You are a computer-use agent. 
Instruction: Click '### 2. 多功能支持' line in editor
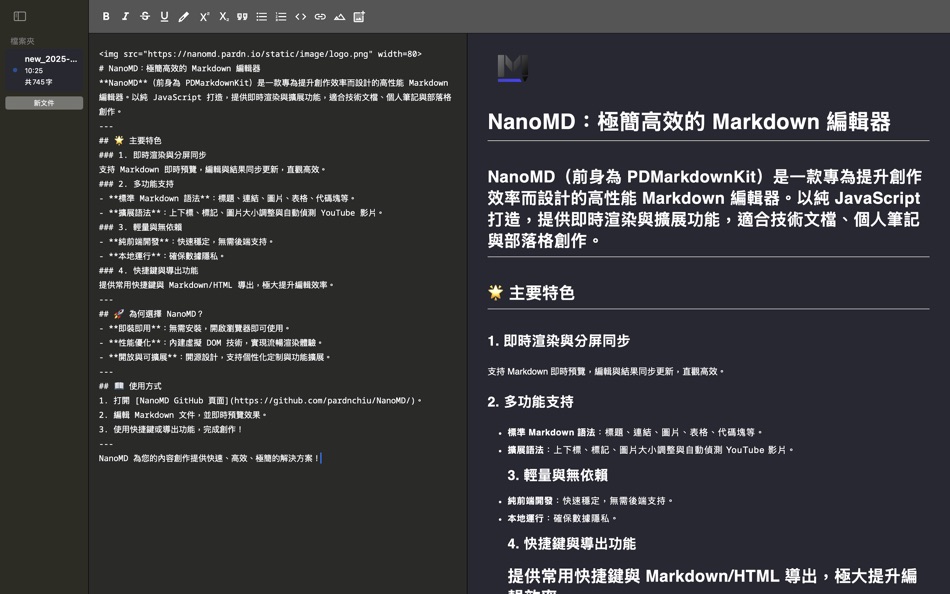(x=136, y=184)
